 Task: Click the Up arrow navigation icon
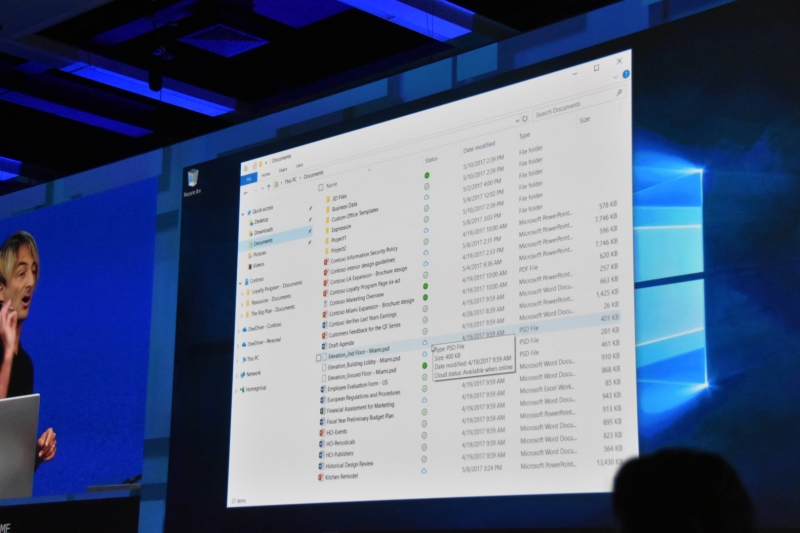coord(269,187)
